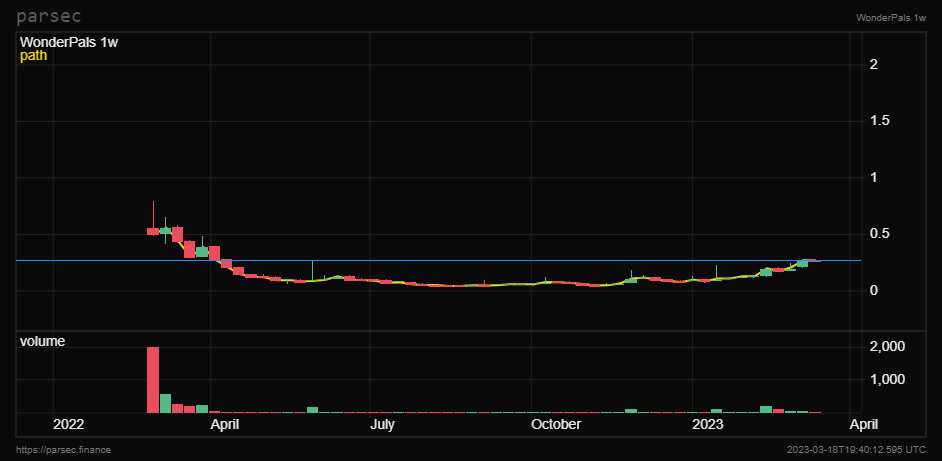Click the price axis value 2

coord(874,64)
